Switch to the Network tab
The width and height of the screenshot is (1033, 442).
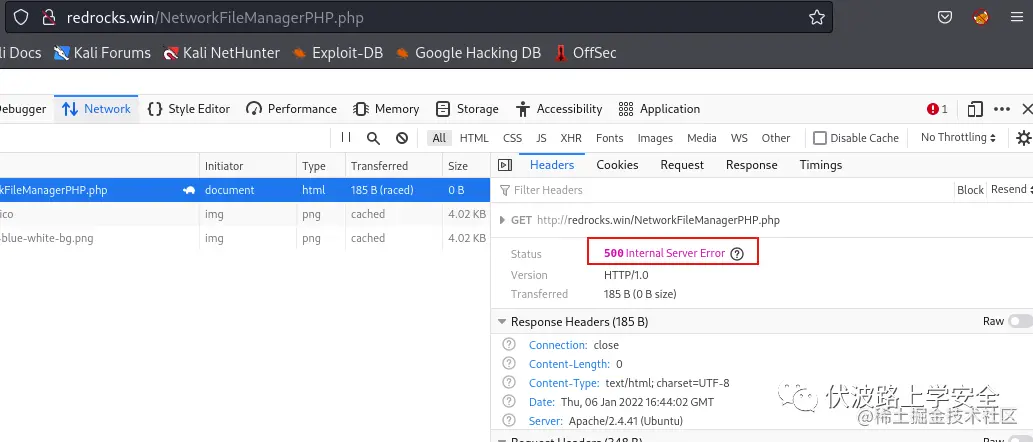(96, 109)
